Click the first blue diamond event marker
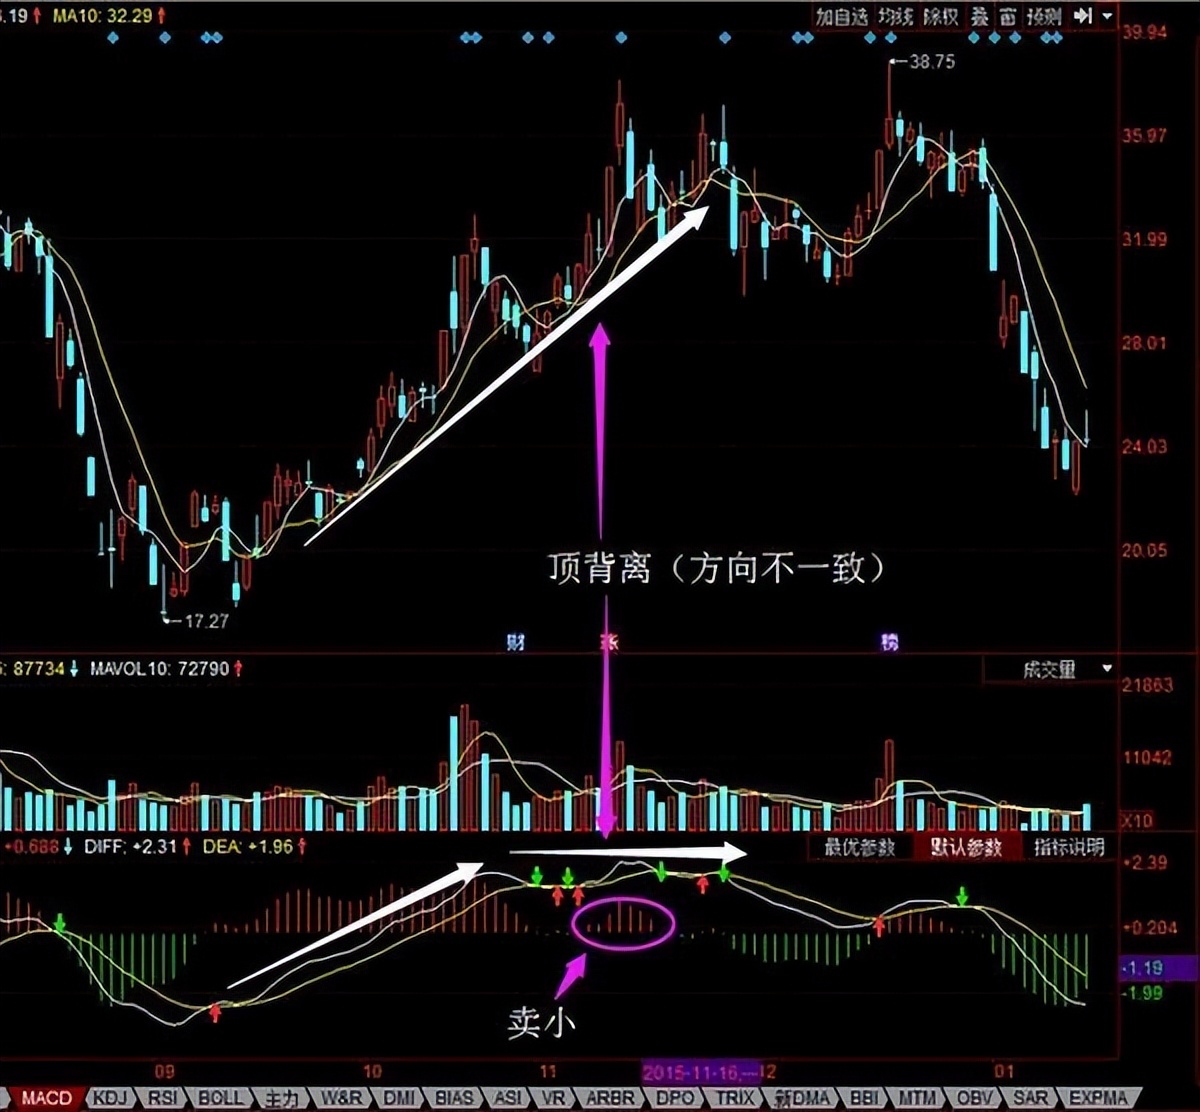1200x1112 pixels. point(112,38)
